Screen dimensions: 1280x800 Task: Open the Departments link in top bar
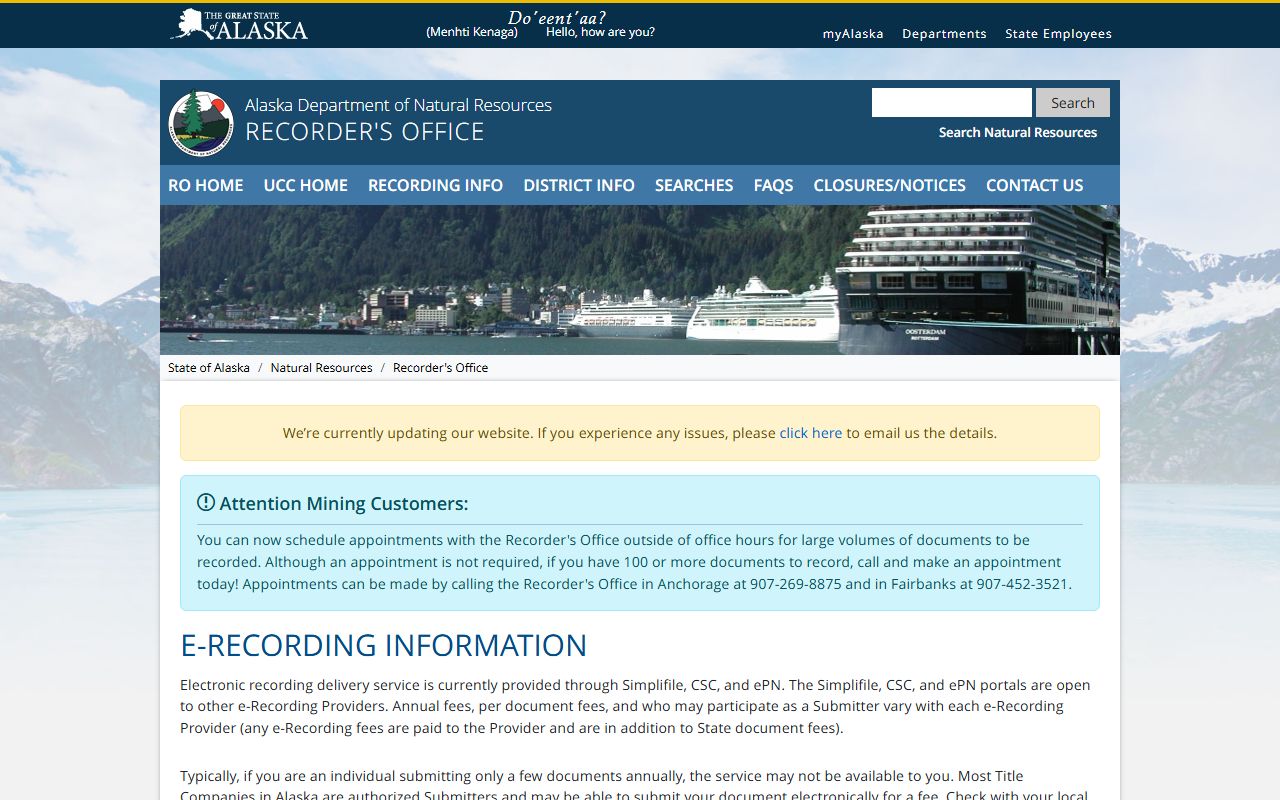click(944, 33)
